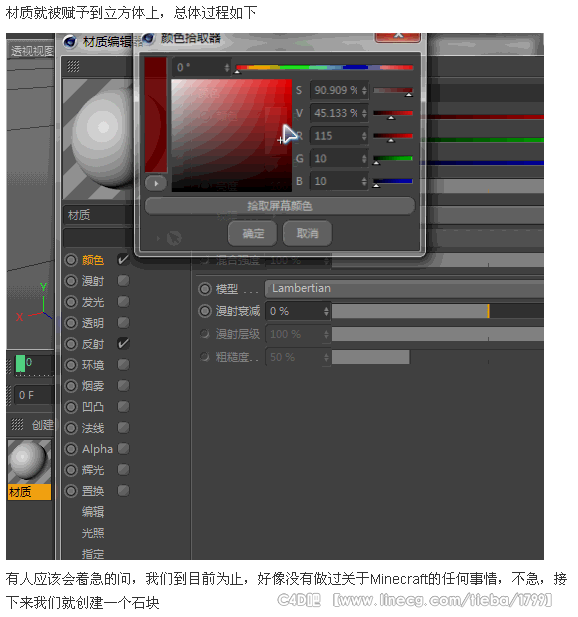Click the R red slider in color picker
The image size is (578, 617).
(393, 136)
